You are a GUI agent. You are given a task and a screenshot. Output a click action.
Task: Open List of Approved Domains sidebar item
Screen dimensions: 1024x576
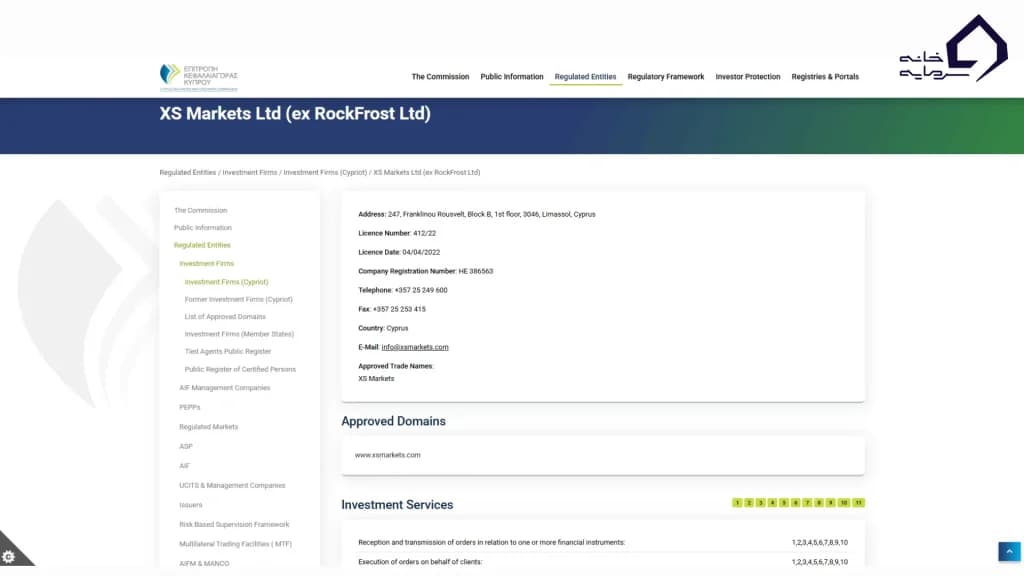pyautogui.click(x=225, y=317)
